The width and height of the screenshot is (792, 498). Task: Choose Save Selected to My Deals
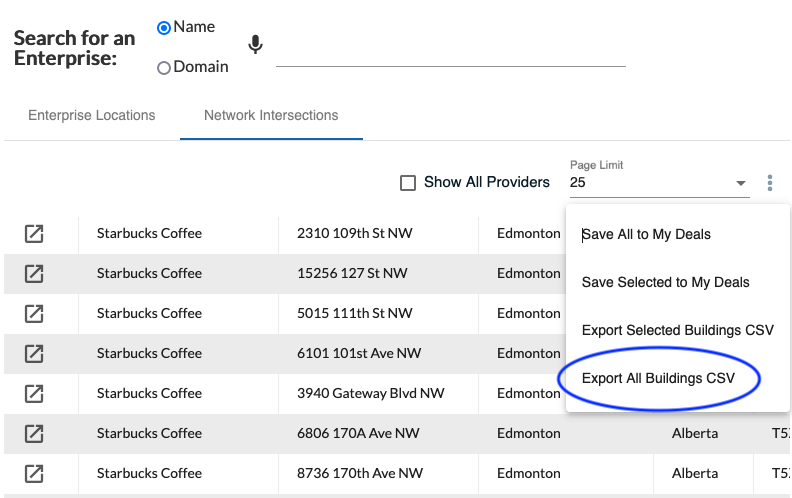click(x=665, y=282)
